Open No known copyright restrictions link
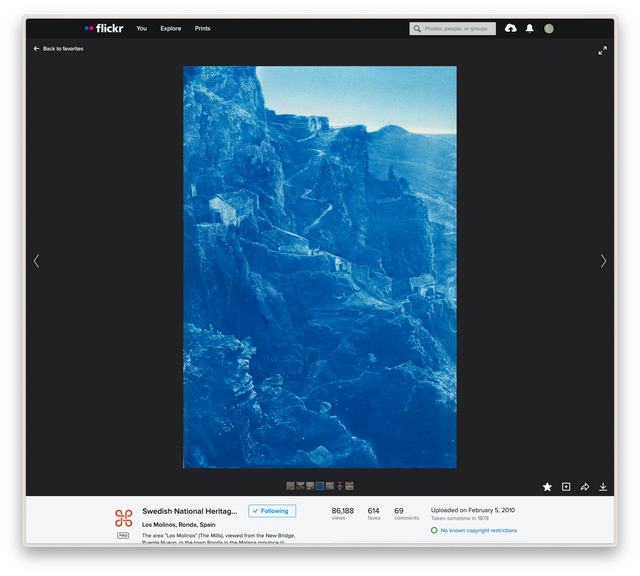Image resolution: width=640 pixels, height=576 pixels. [x=478, y=530]
